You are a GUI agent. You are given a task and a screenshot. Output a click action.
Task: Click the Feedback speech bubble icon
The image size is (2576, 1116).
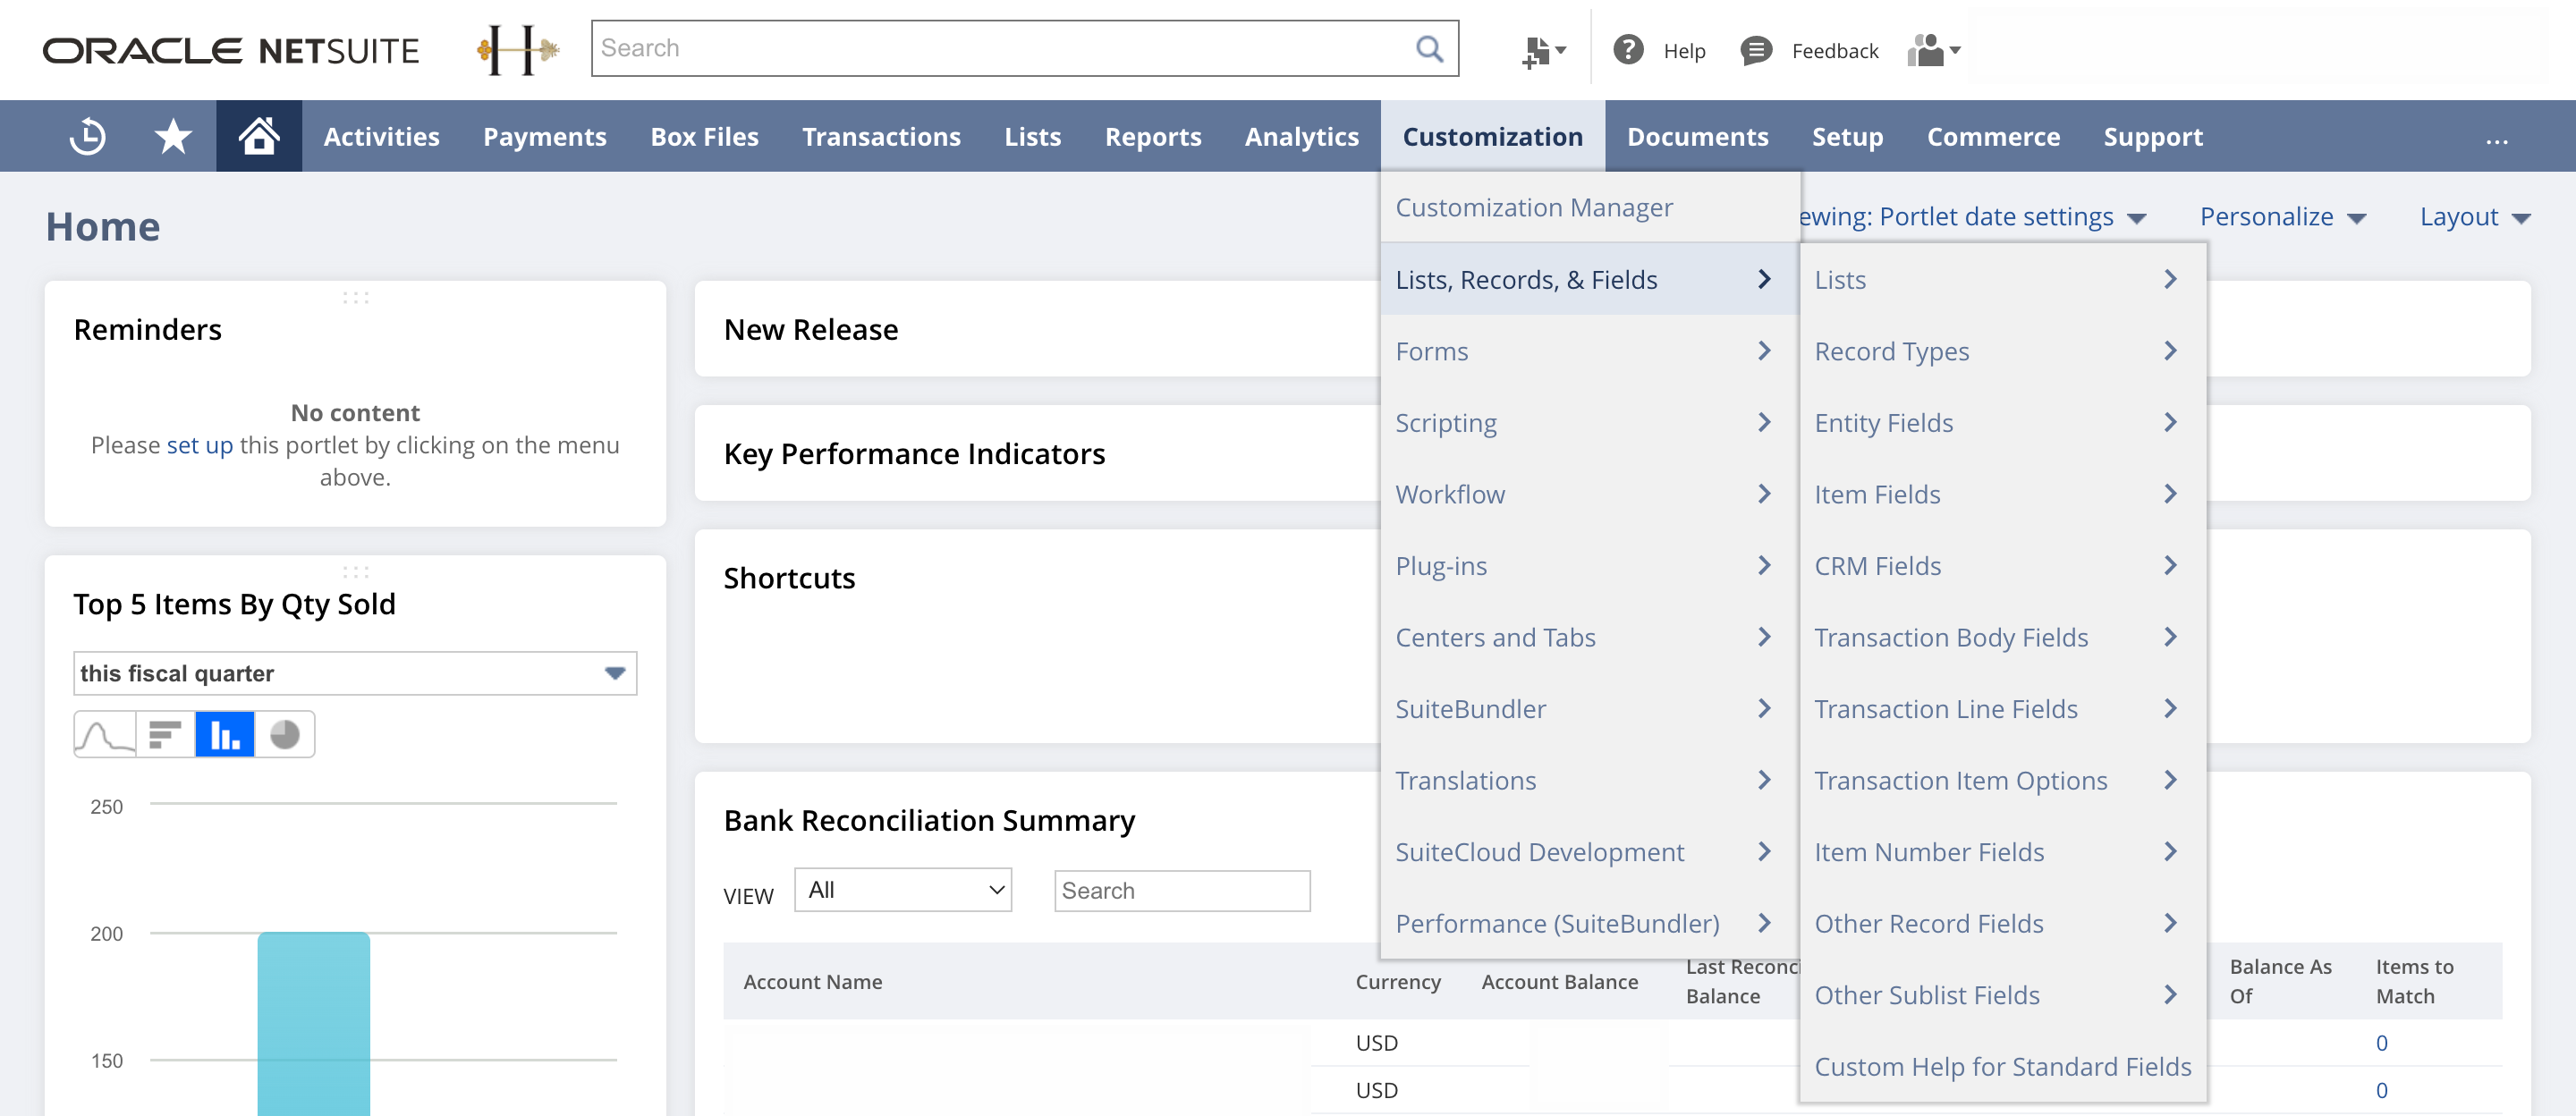(1756, 50)
